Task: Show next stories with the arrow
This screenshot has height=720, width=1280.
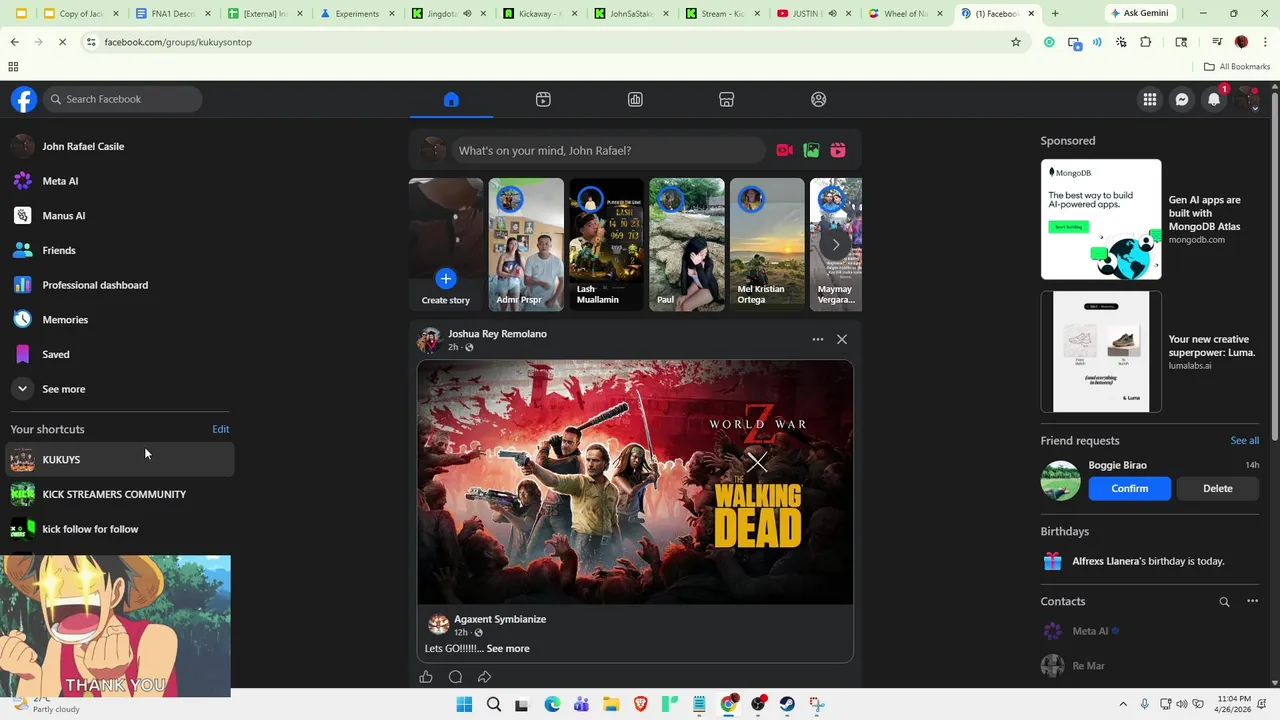Action: (x=835, y=244)
